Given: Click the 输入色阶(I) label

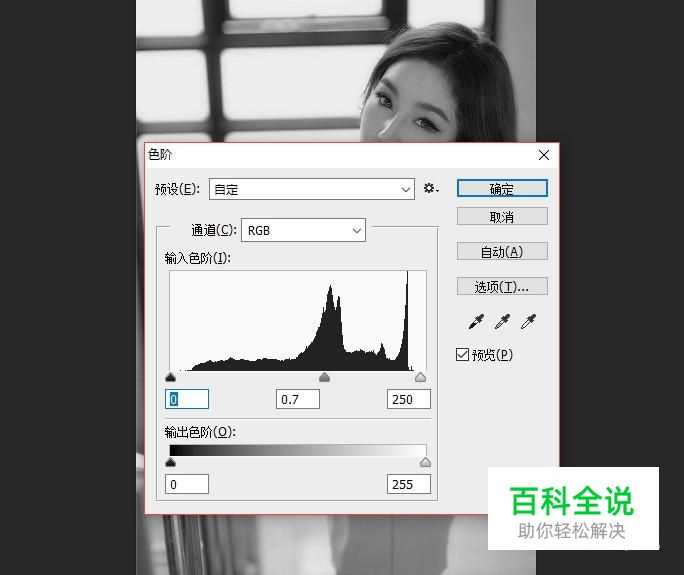Looking at the screenshot, I should tap(198, 258).
